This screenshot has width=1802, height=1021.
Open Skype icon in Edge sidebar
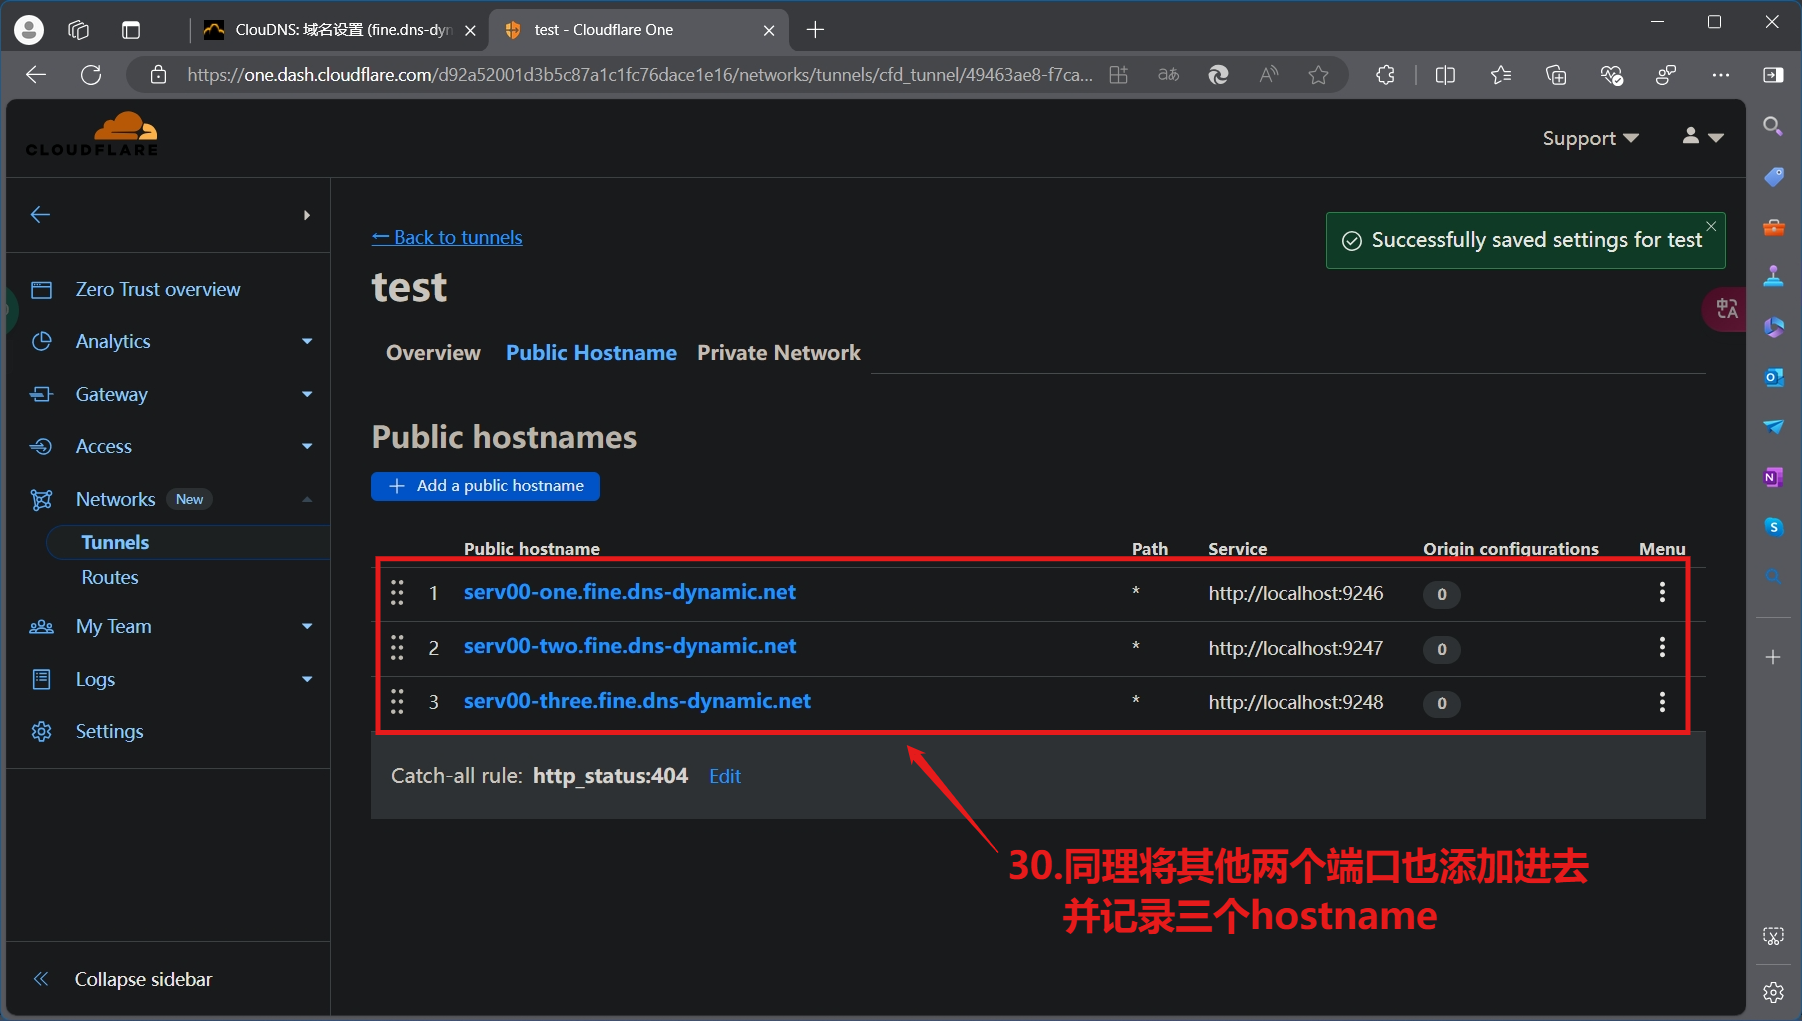coord(1773,527)
